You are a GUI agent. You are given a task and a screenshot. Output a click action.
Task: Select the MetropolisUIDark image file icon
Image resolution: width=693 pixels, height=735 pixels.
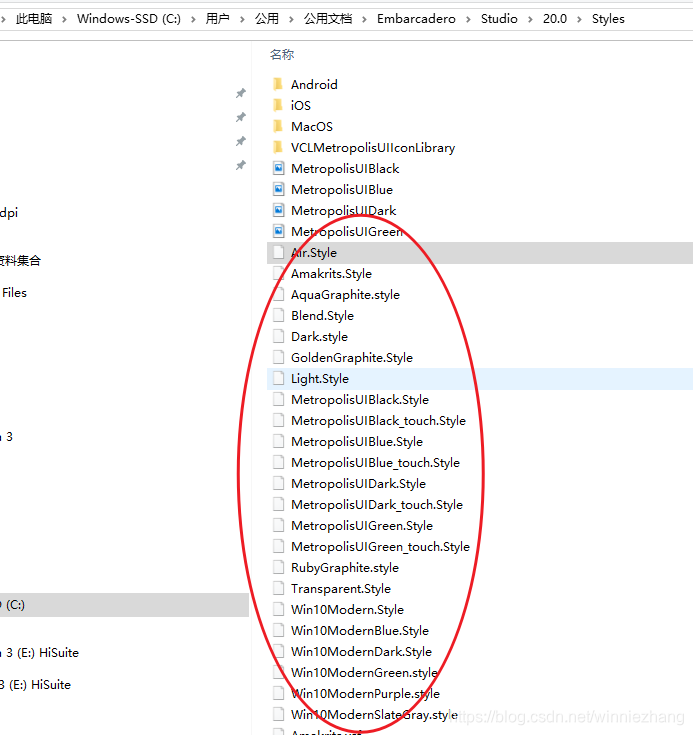click(x=279, y=210)
